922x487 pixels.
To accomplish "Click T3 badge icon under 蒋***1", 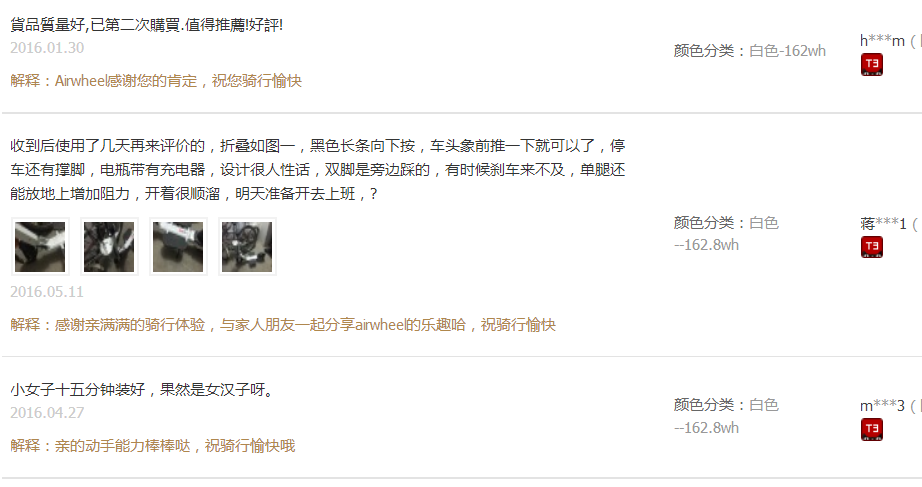I will [x=872, y=247].
